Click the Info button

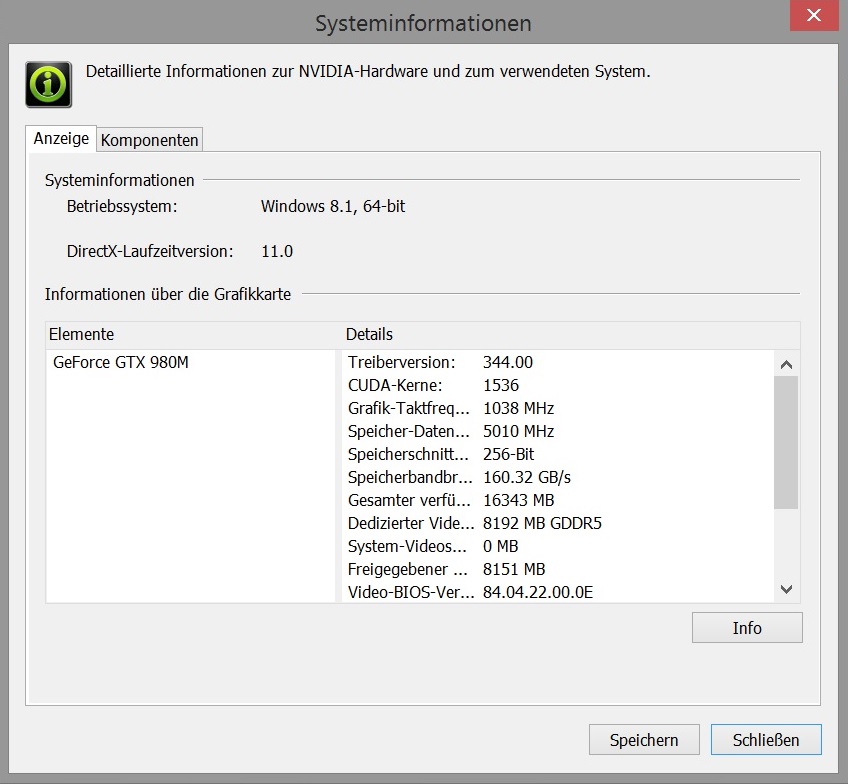click(x=747, y=628)
